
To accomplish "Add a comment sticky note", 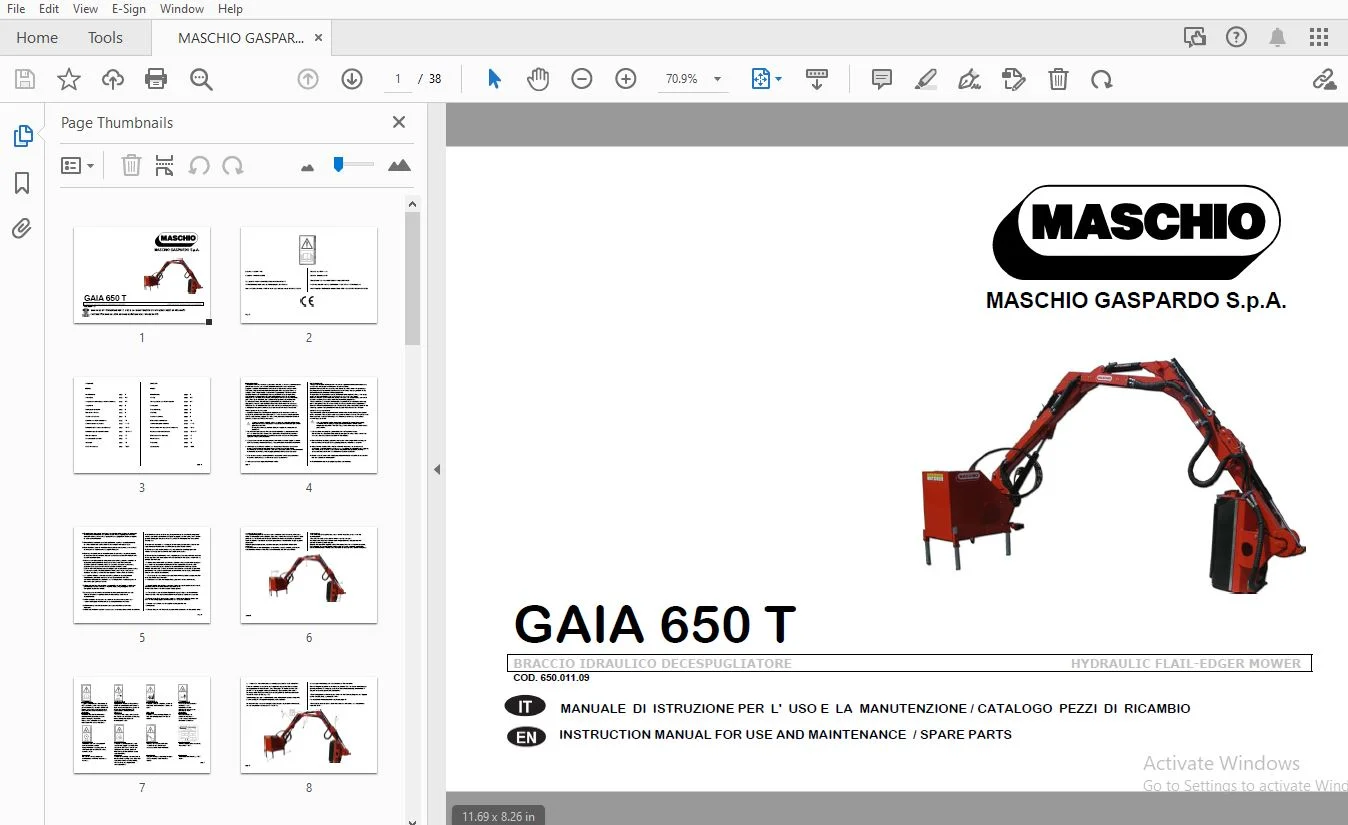I will pos(881,79).
